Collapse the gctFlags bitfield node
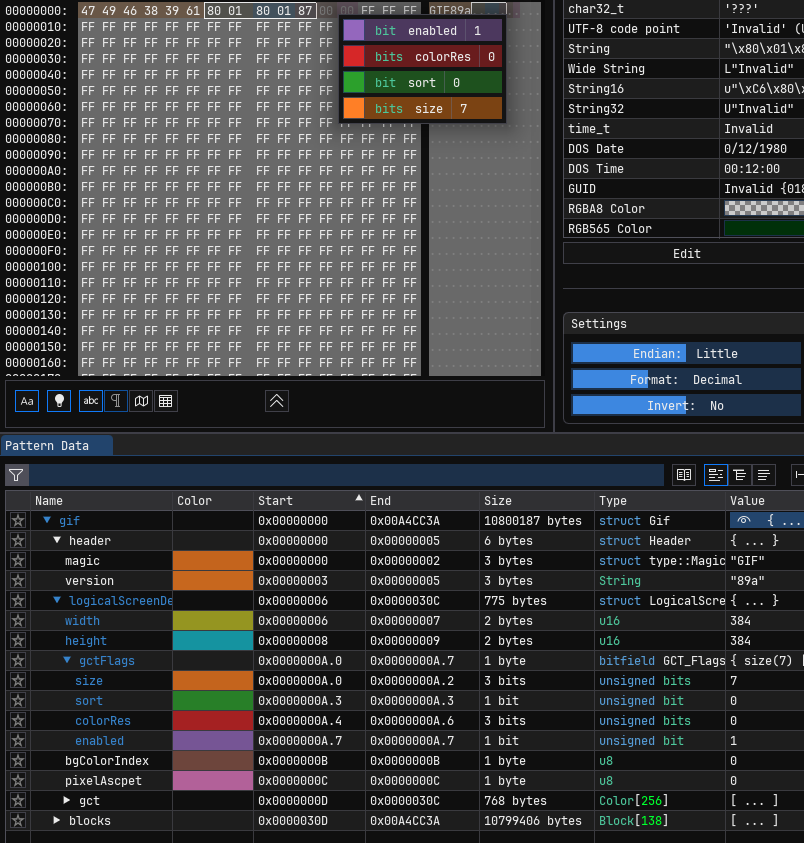Screen dimensions: 804x843 [67, 660]
